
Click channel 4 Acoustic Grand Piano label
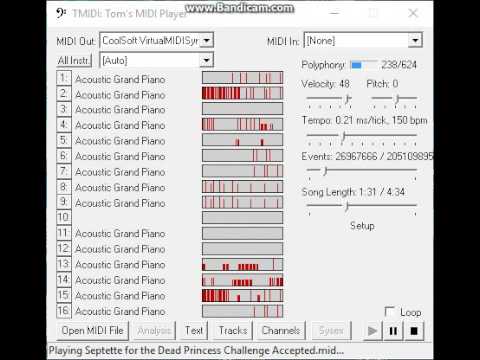coord(120,125)
